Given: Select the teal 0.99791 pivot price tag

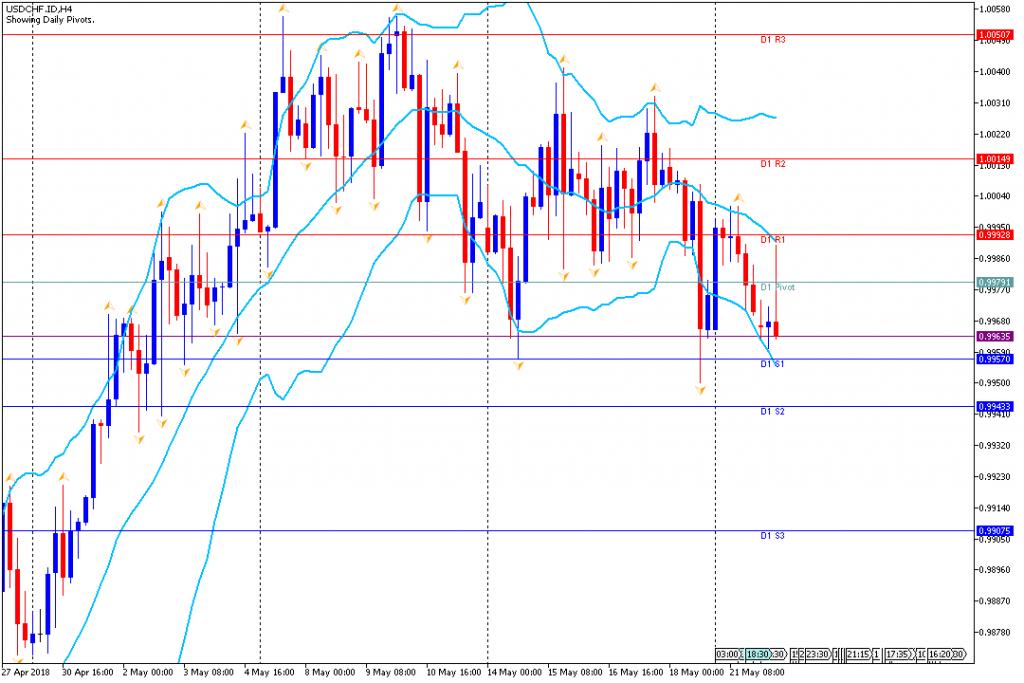Looking at the screenshot, I should point(996,282).
